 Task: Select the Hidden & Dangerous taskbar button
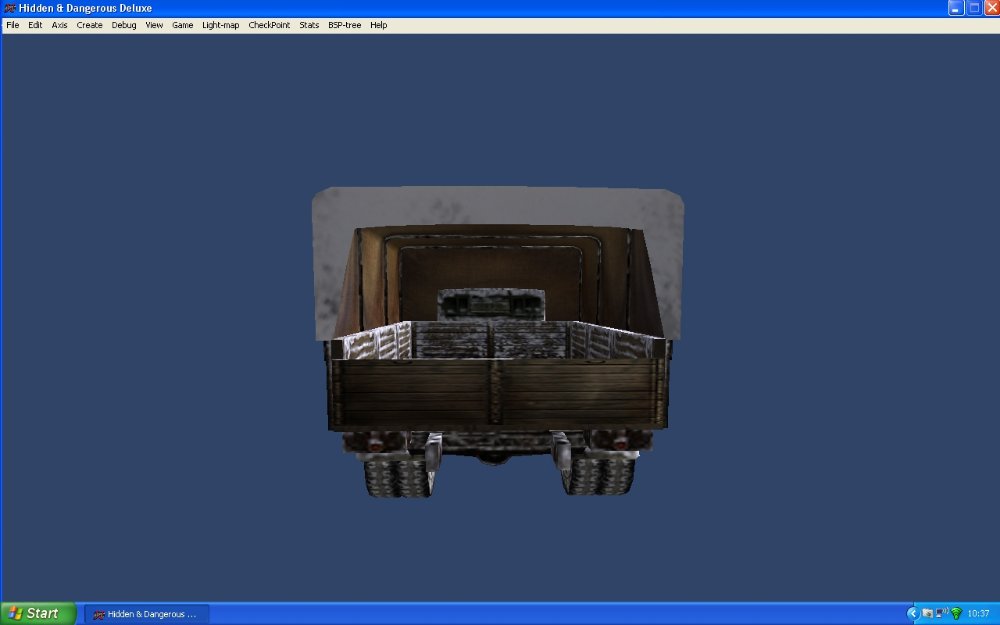[x=147, y=614]
